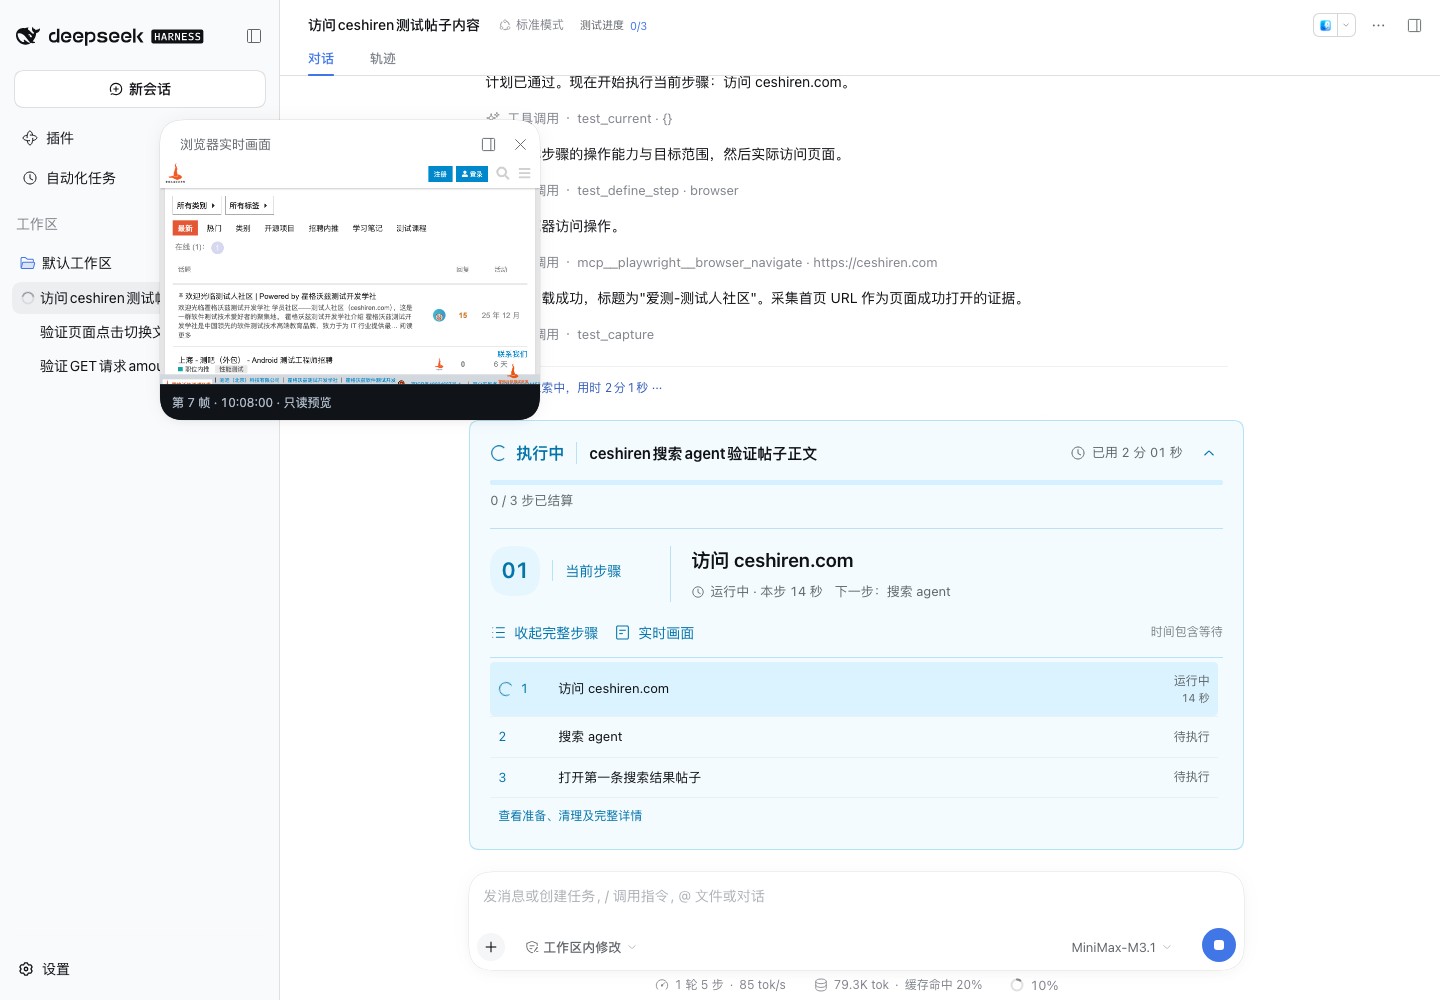Select step 1 访问 ceshiren.com row
Screen dimensions: 1440x1000
coord(854,689)
